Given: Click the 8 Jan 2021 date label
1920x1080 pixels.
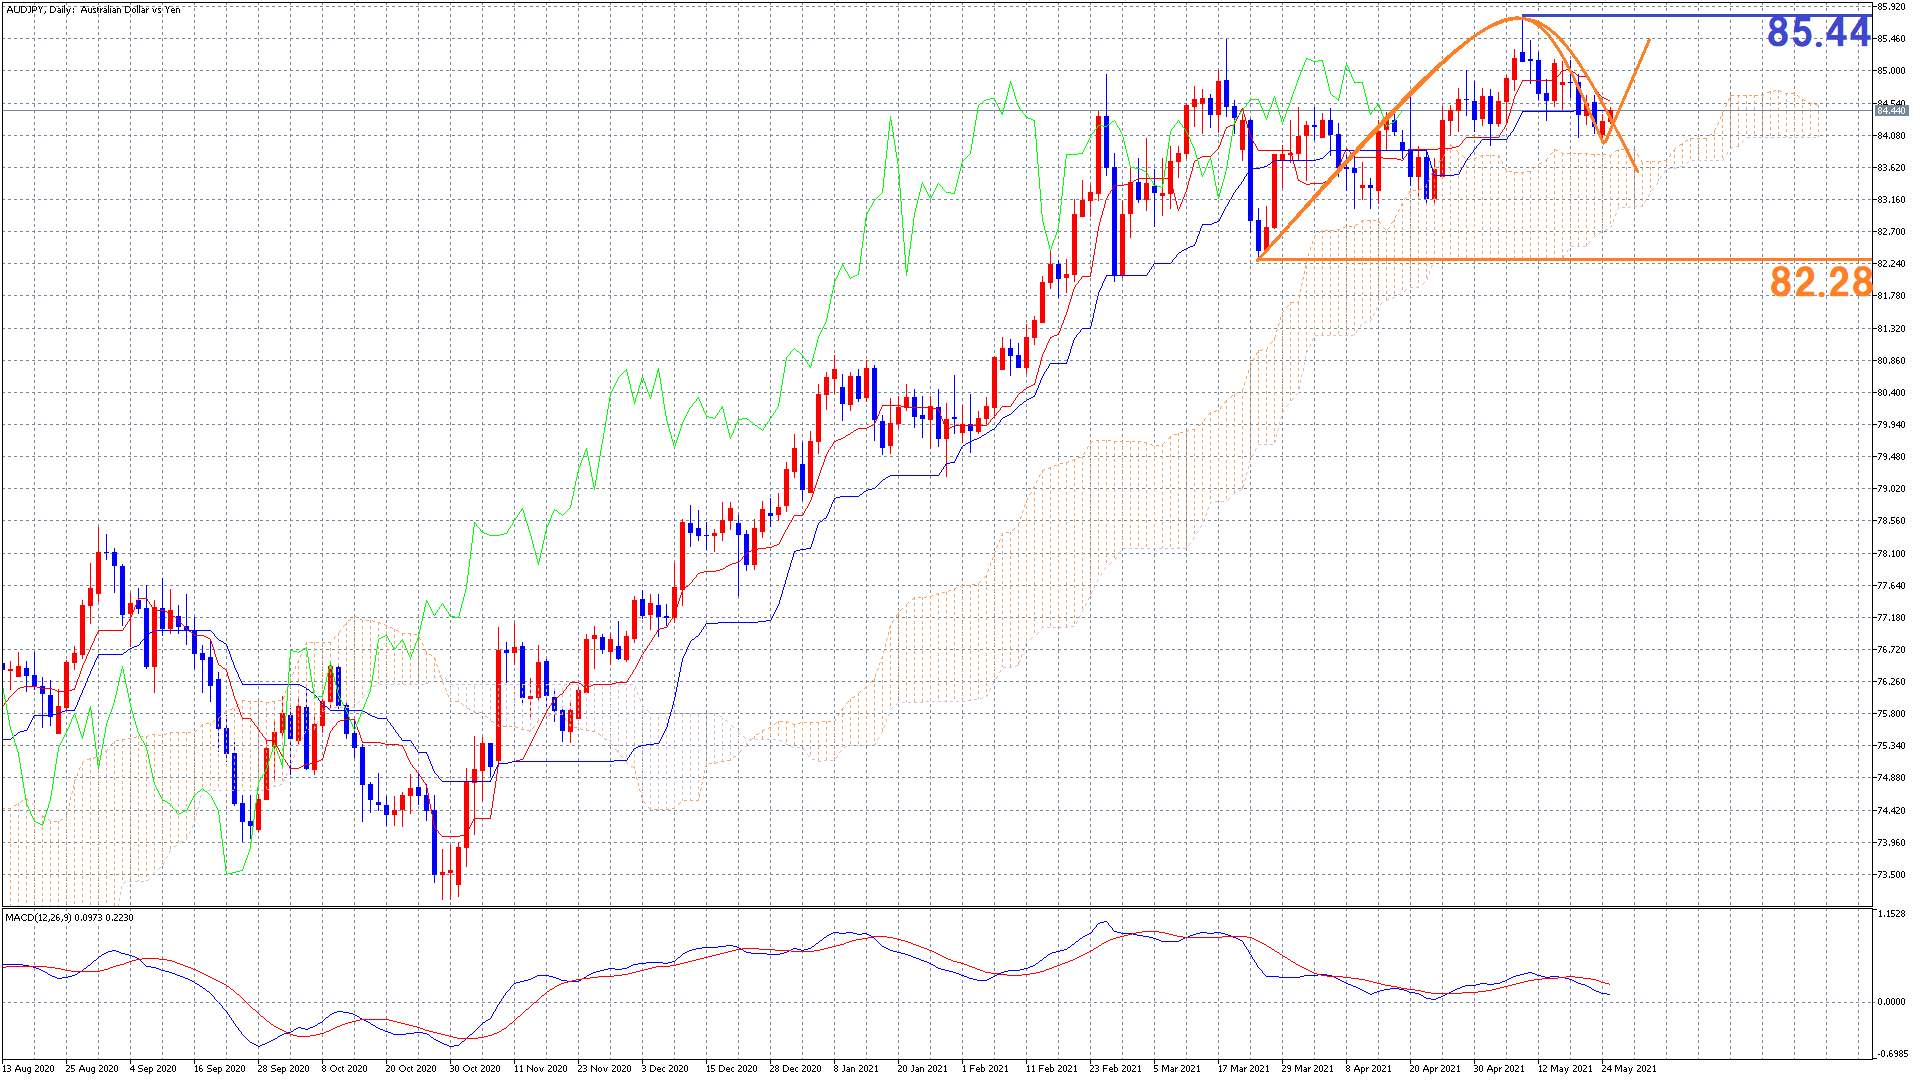Looking at the screenshot, I should [x=856, y=1068].
